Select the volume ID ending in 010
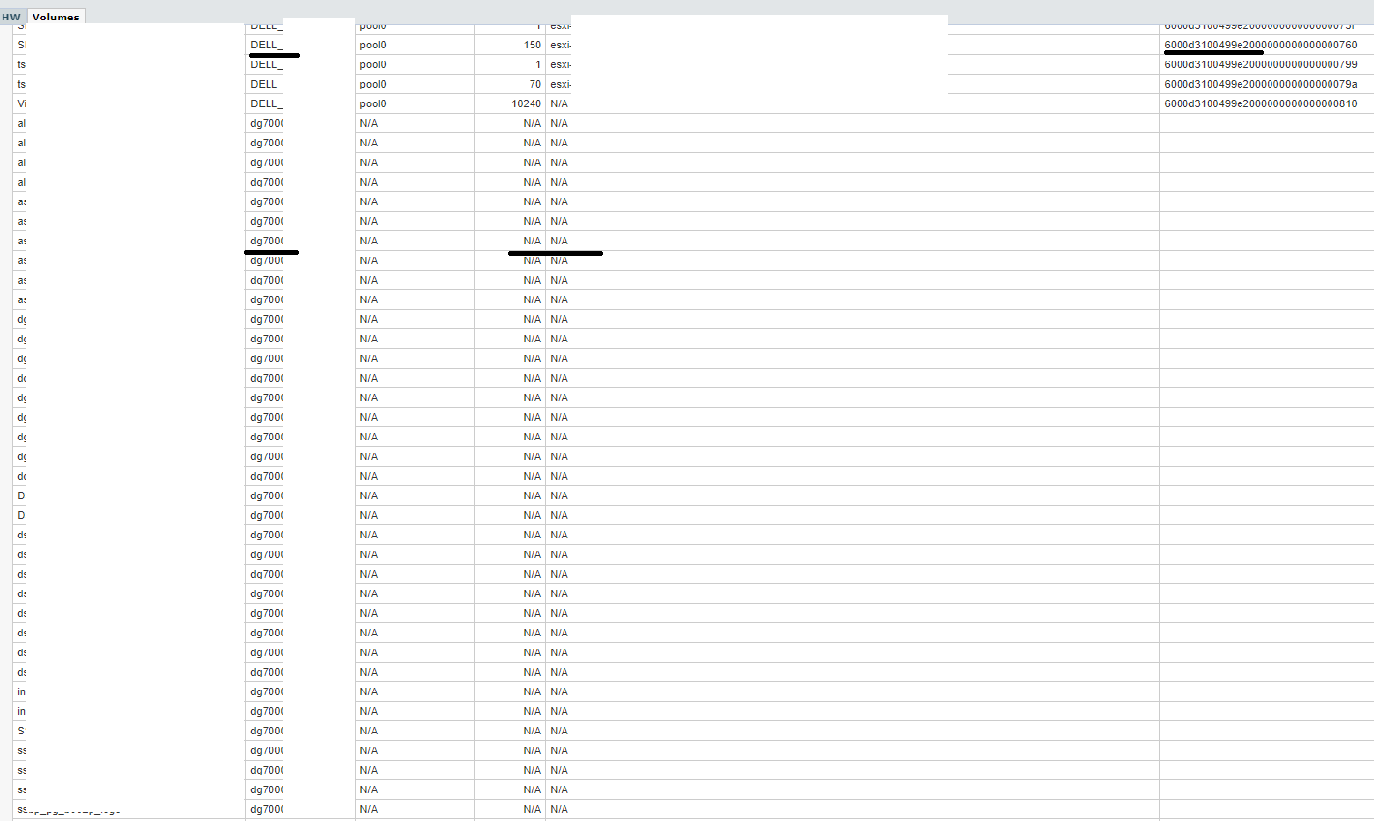The width and height of the screenshot is (1374, 821). pyautogui.click(x=1260, y=104)
